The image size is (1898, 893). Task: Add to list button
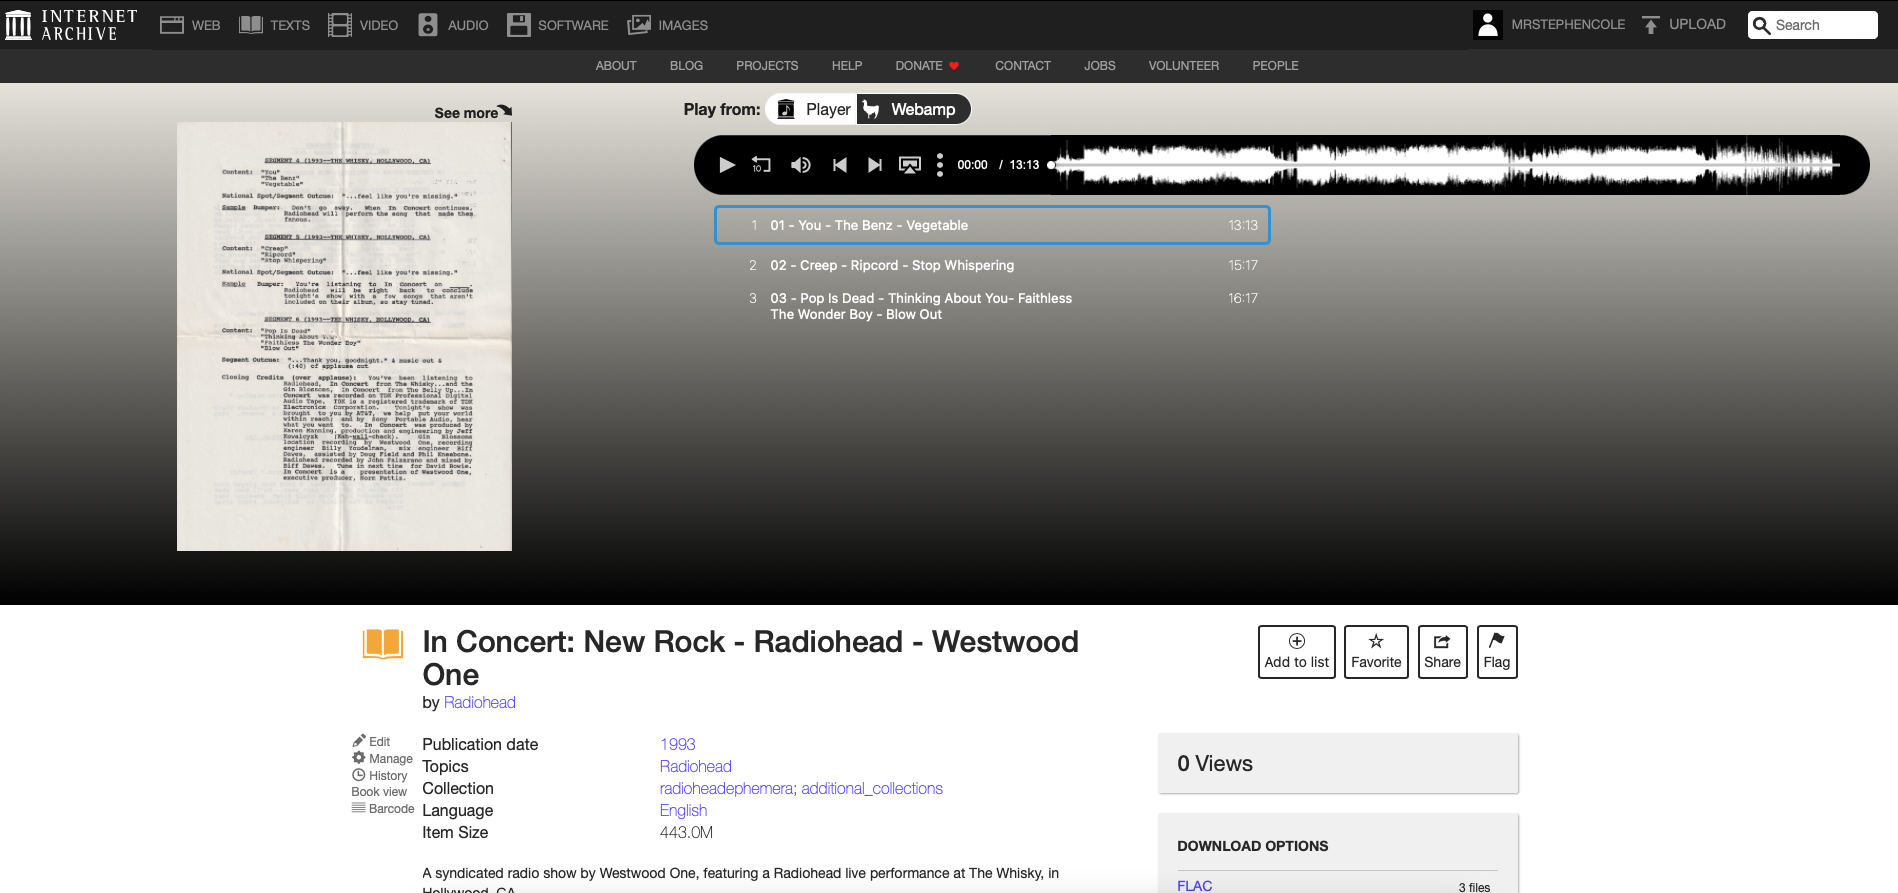click(1297, 652)
